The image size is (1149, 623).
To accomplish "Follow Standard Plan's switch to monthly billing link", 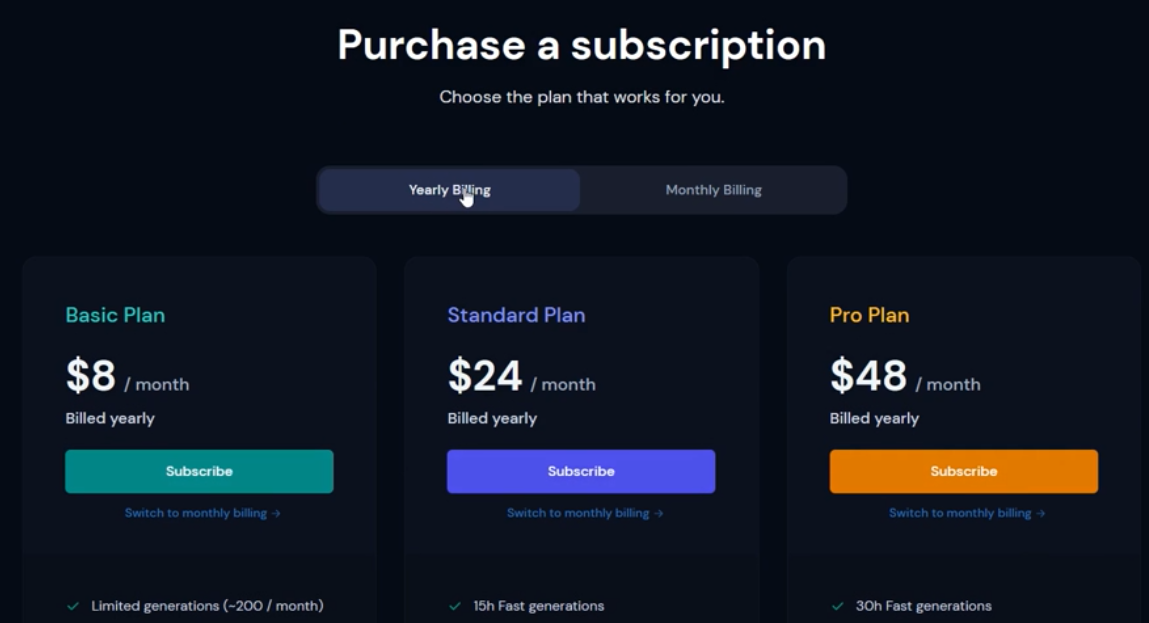I will pyautogui.click(x=584, y=513).
